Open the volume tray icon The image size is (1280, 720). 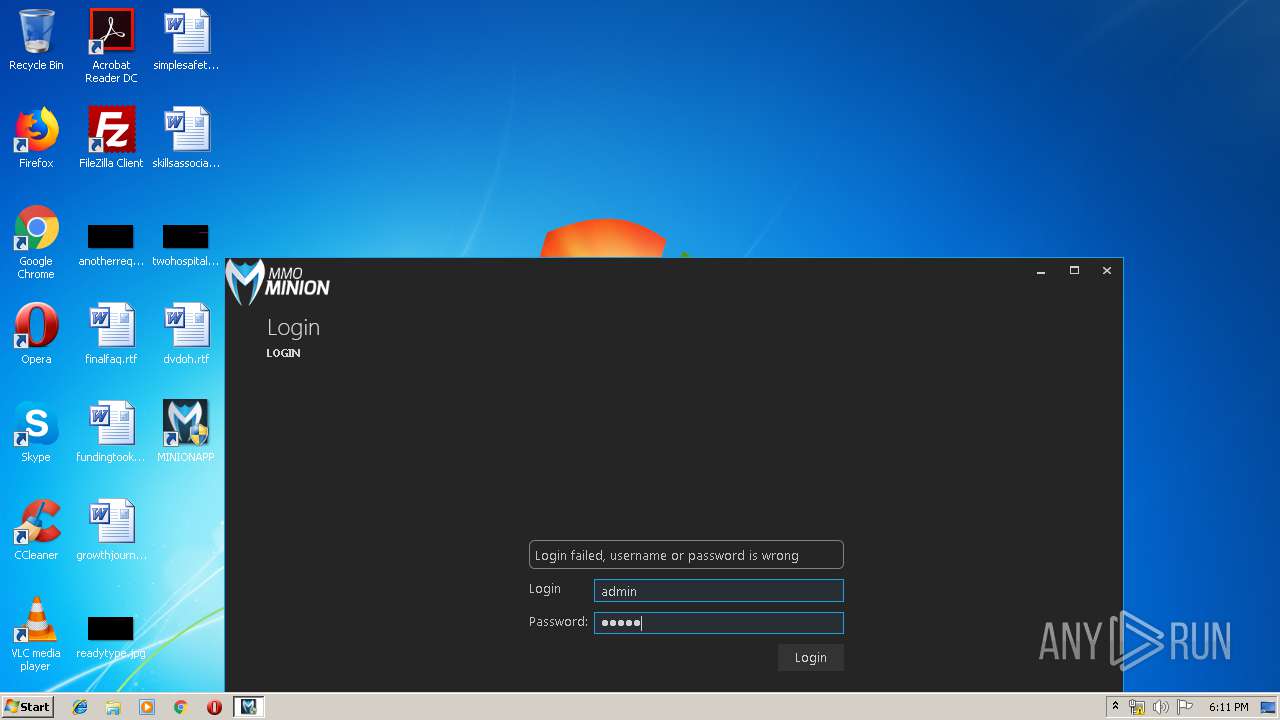[x=1161, y=707]
